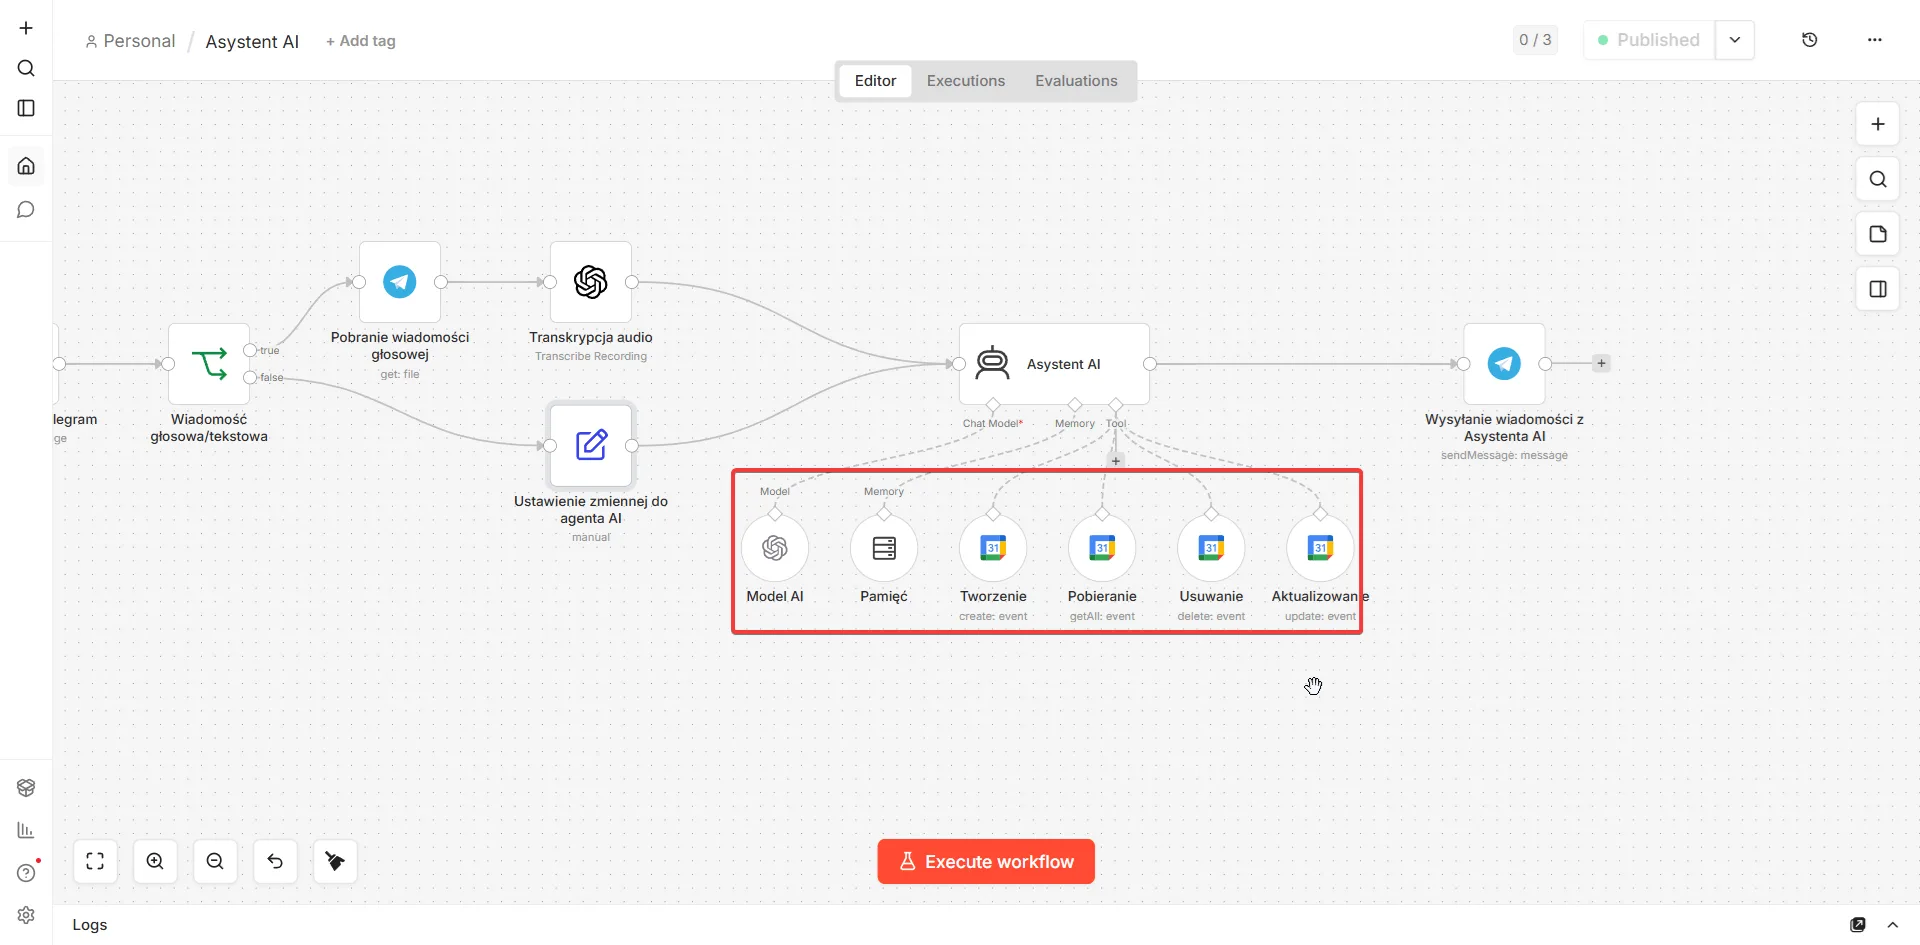Select the Transkrypcja audio OpenAI node
The image size is (1920, 945).
(x=591, y=282)
